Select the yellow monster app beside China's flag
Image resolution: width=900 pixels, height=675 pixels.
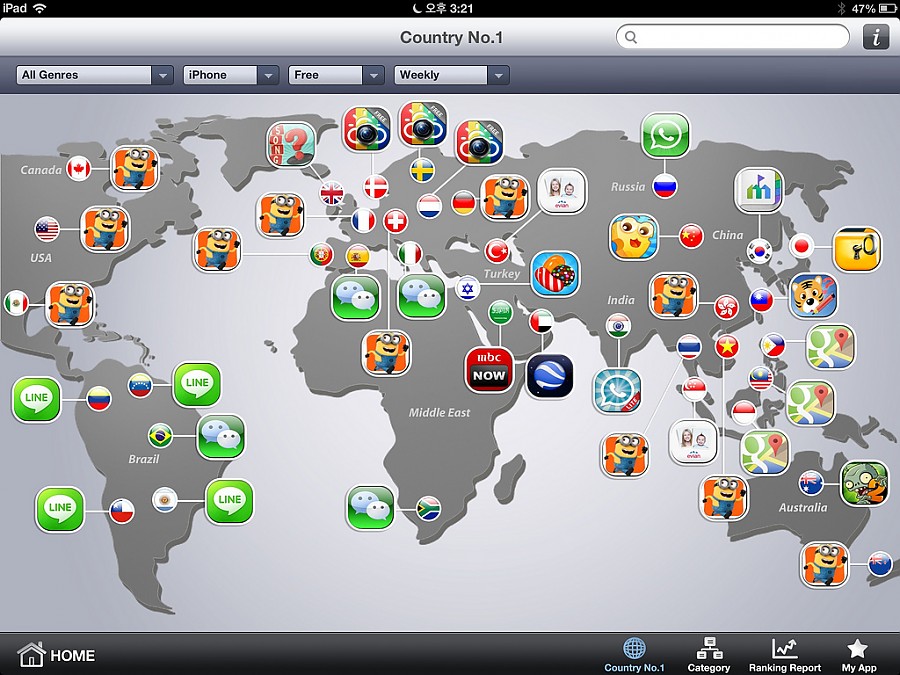(x=634, y=237)
